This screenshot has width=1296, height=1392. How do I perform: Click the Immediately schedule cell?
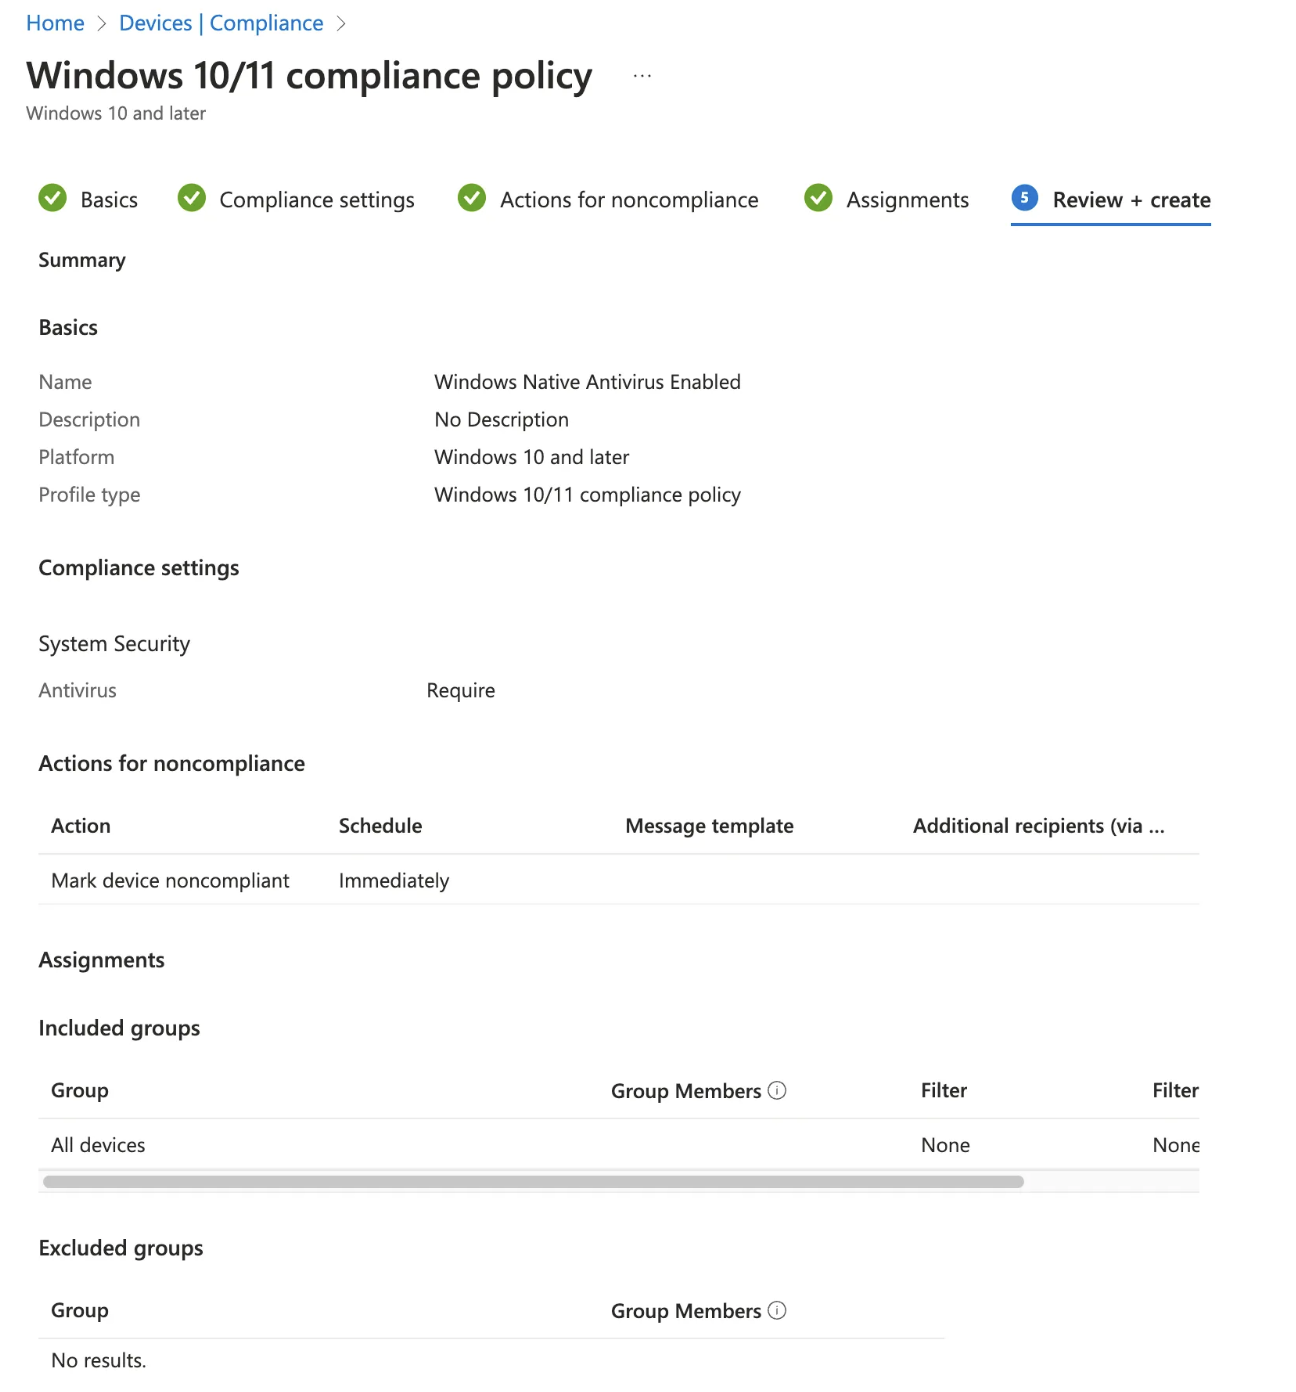point(394,881)
